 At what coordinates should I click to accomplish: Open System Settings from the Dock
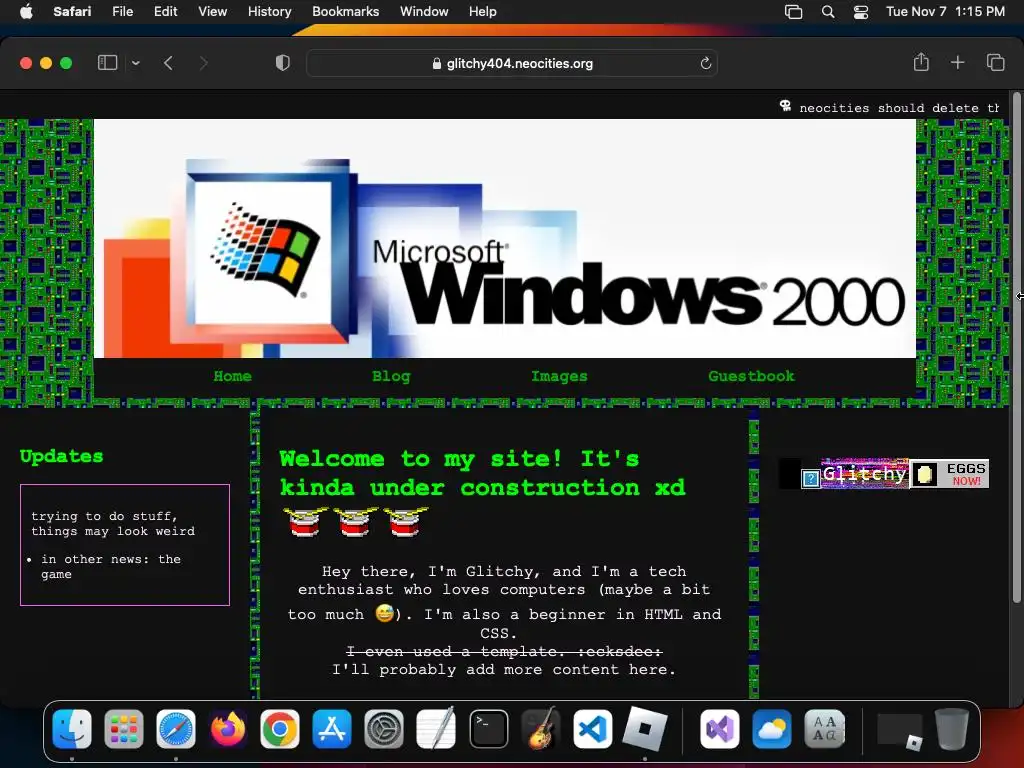click(x=383, y=729)
